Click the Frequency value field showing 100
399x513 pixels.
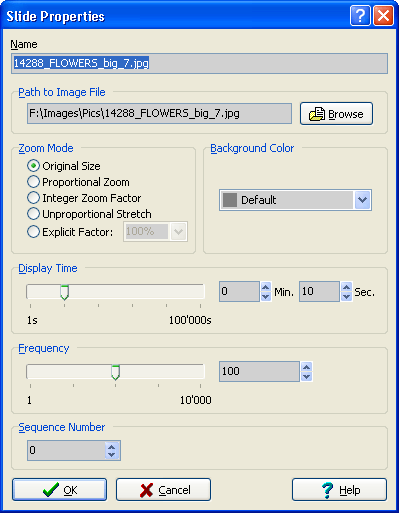click(x=259, y=371)
